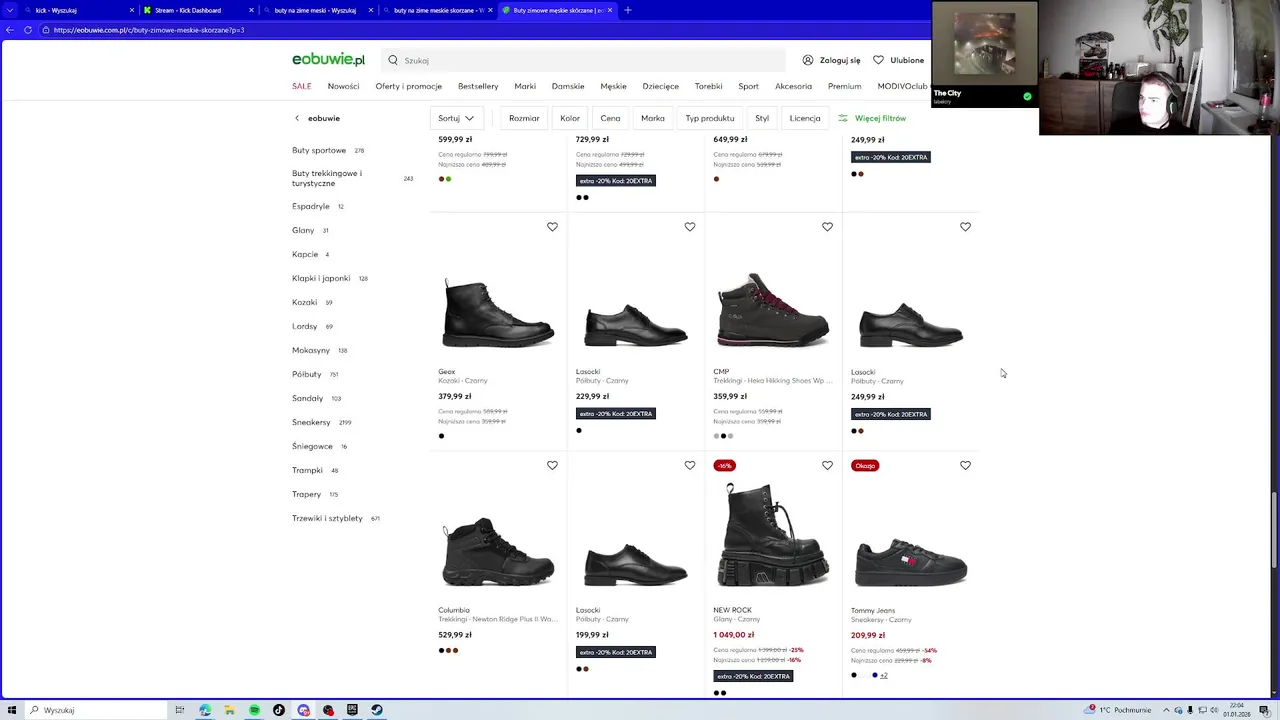The width and height of the screenshot is (1280, 720).
Task: Expand the Styl filter
Action: [x=762, y=118]
